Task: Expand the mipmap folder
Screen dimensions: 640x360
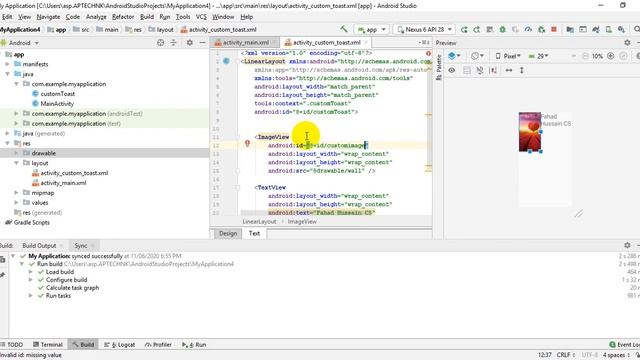Action: 16,193
